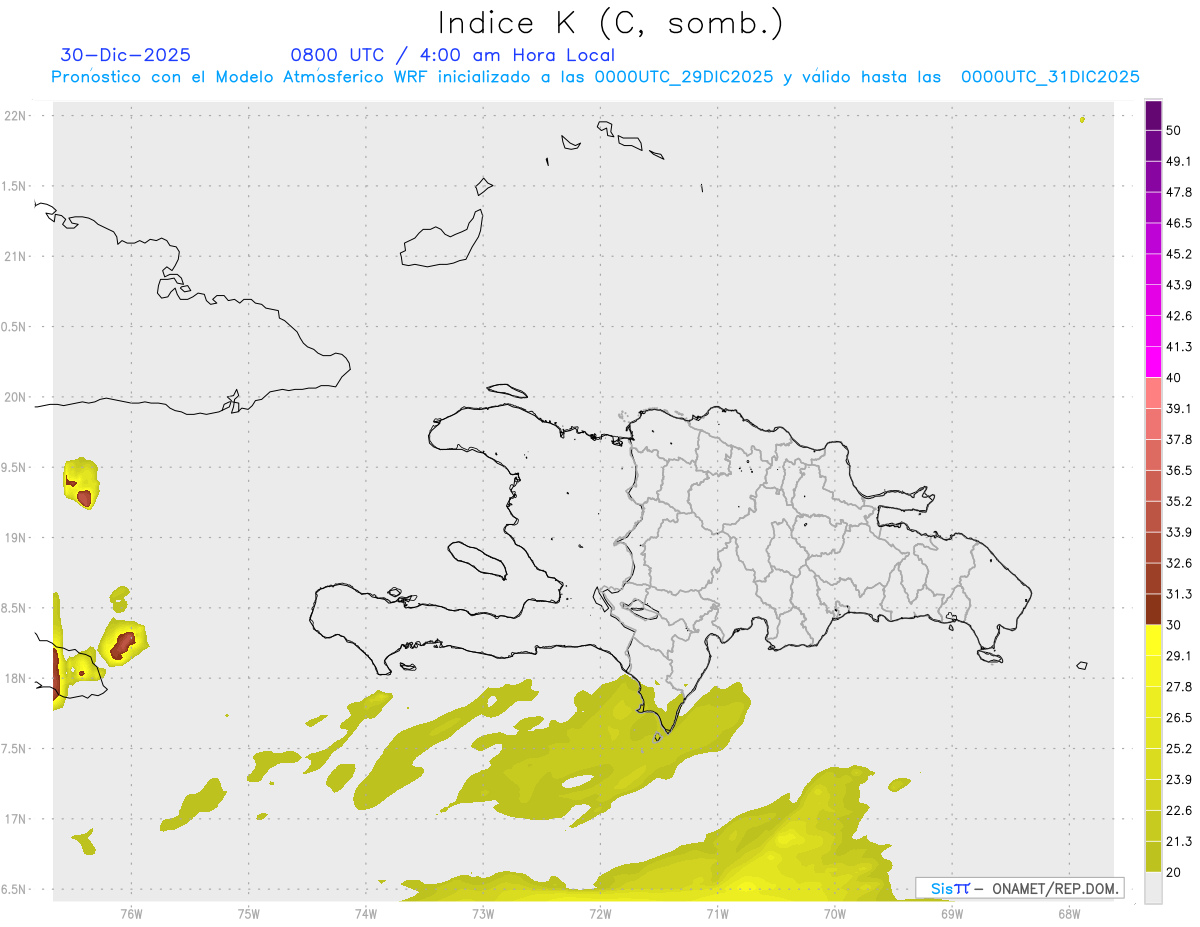Click the legend value "49.1"
The height and width of the screenshot is (927, 1200).
1179,161
